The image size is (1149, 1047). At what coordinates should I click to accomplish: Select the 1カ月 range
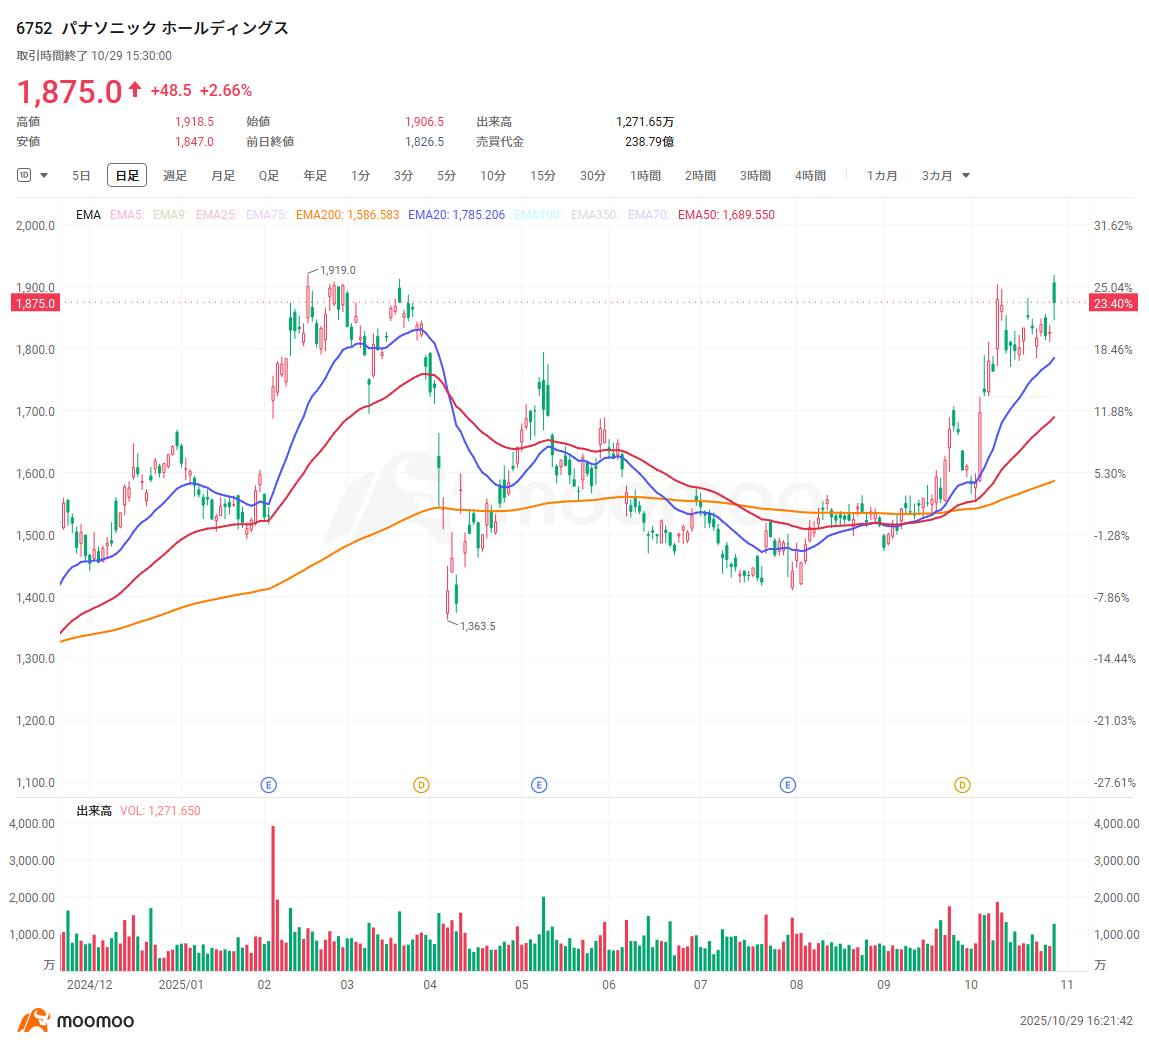882,176
